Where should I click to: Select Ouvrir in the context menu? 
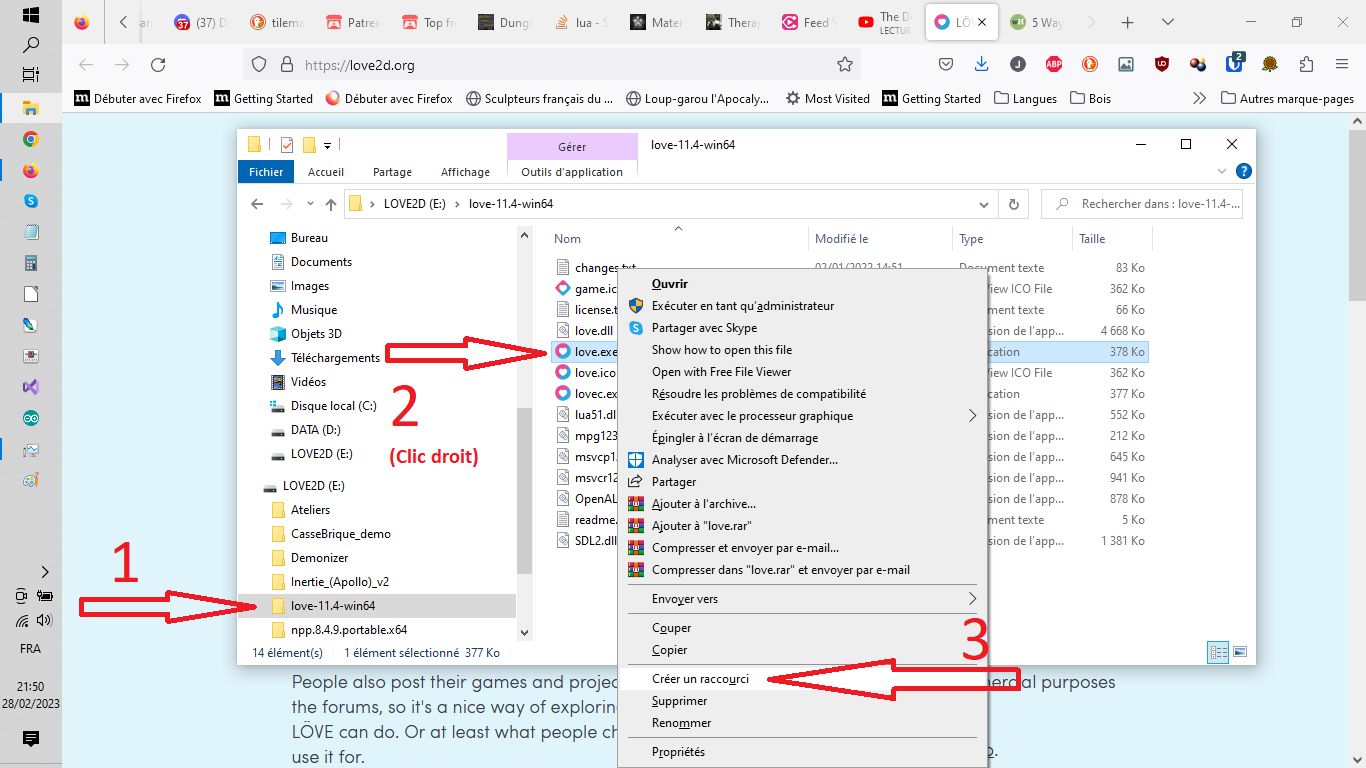coord(669,284)
